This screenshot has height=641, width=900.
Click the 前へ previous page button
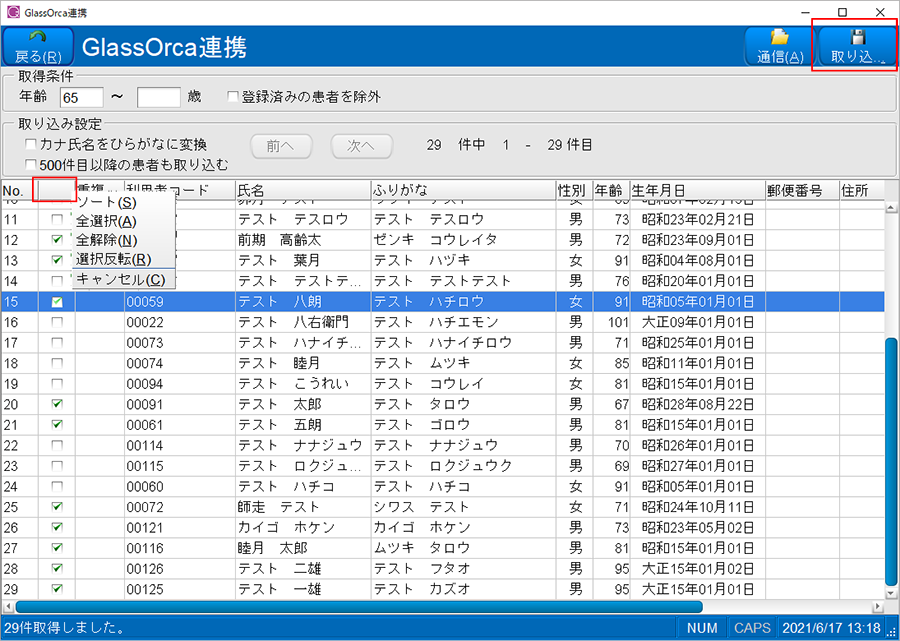pos(281,145)
